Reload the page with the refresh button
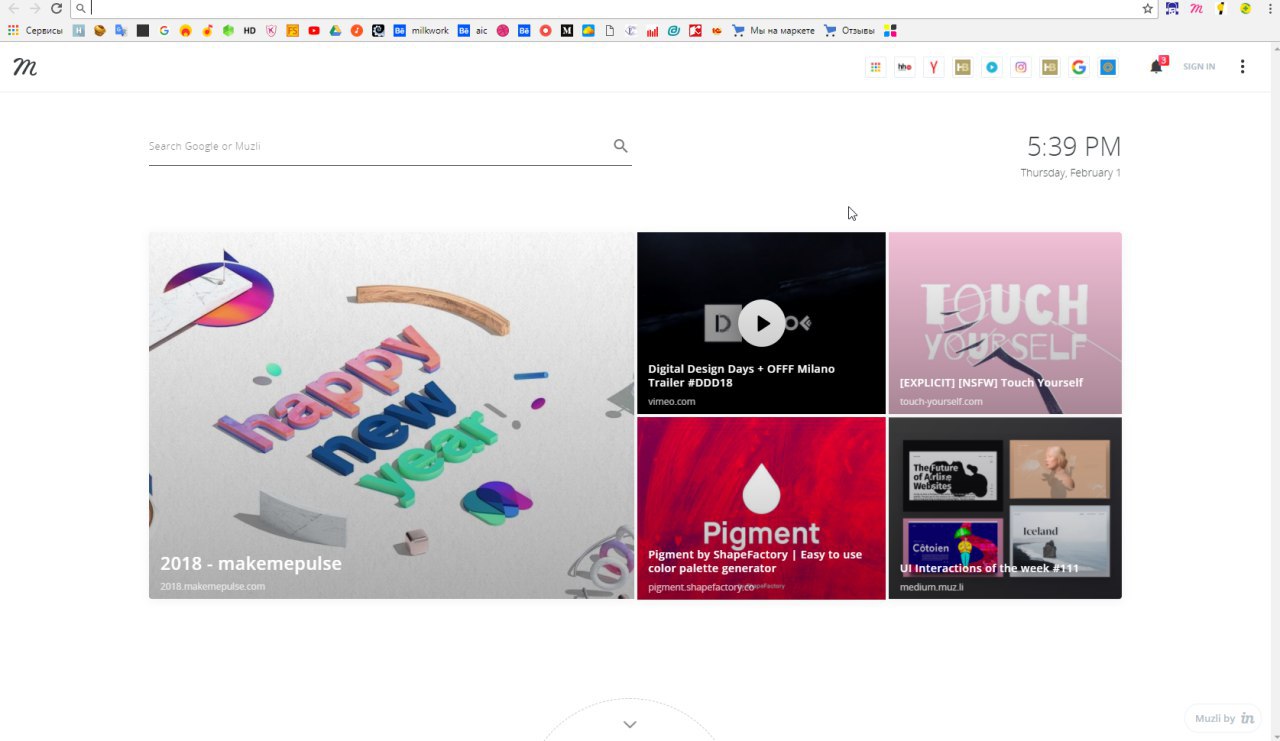The height and width of the screenshot is (741, 1280). 57,8
